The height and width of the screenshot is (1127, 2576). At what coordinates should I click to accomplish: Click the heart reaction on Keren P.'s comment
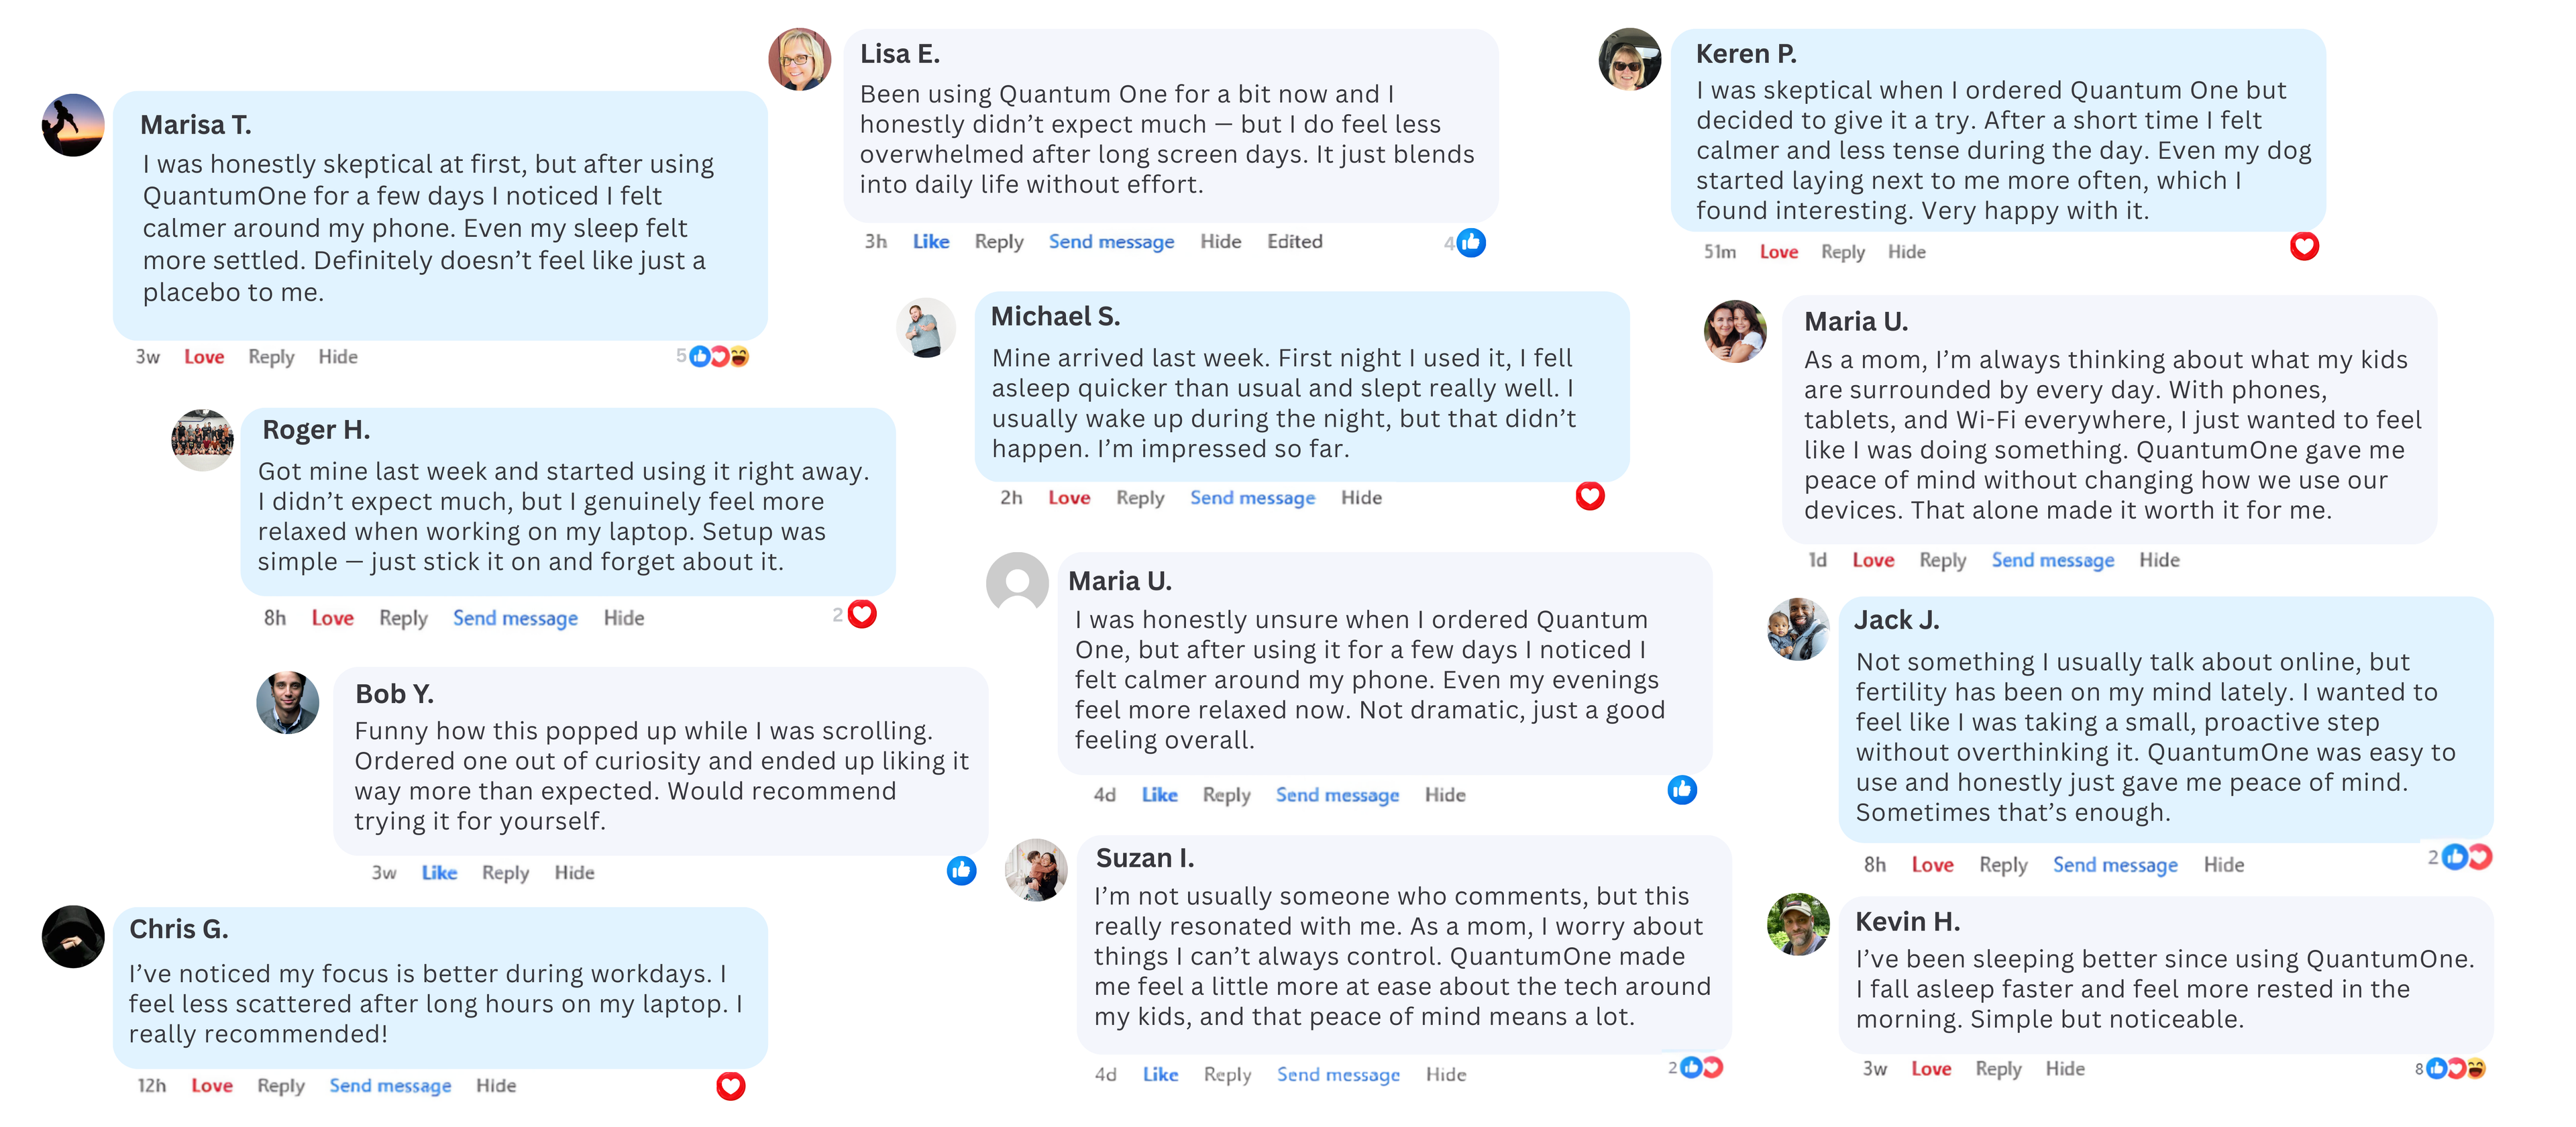coord(2303,246)
